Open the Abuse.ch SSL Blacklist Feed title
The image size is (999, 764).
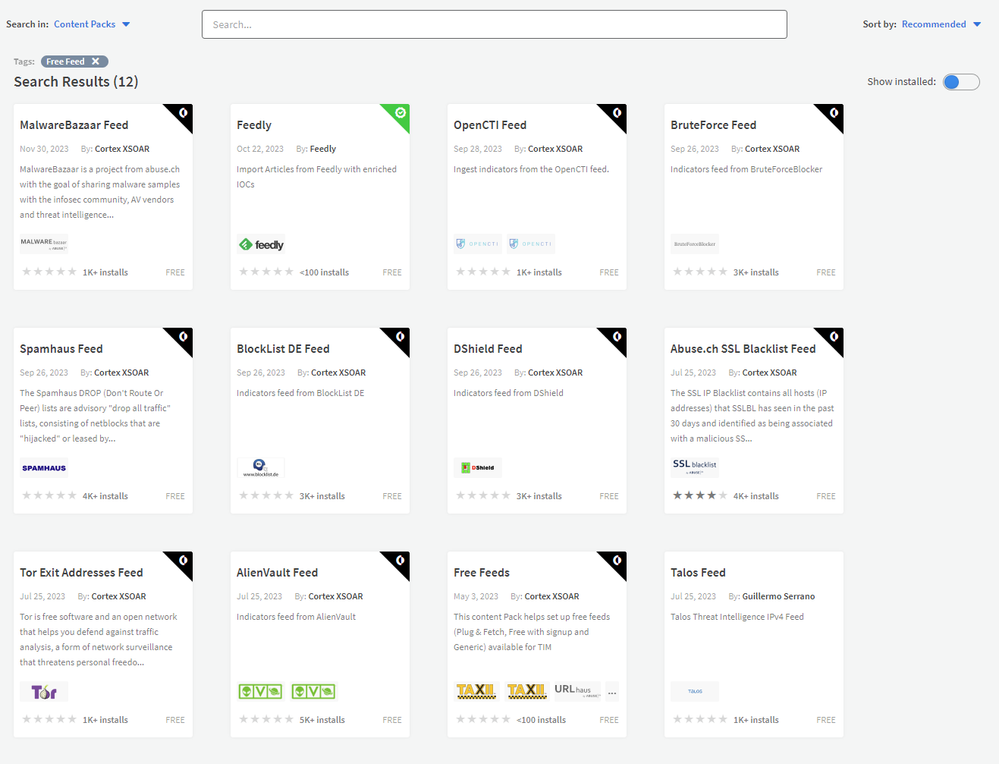pos(743,349)
